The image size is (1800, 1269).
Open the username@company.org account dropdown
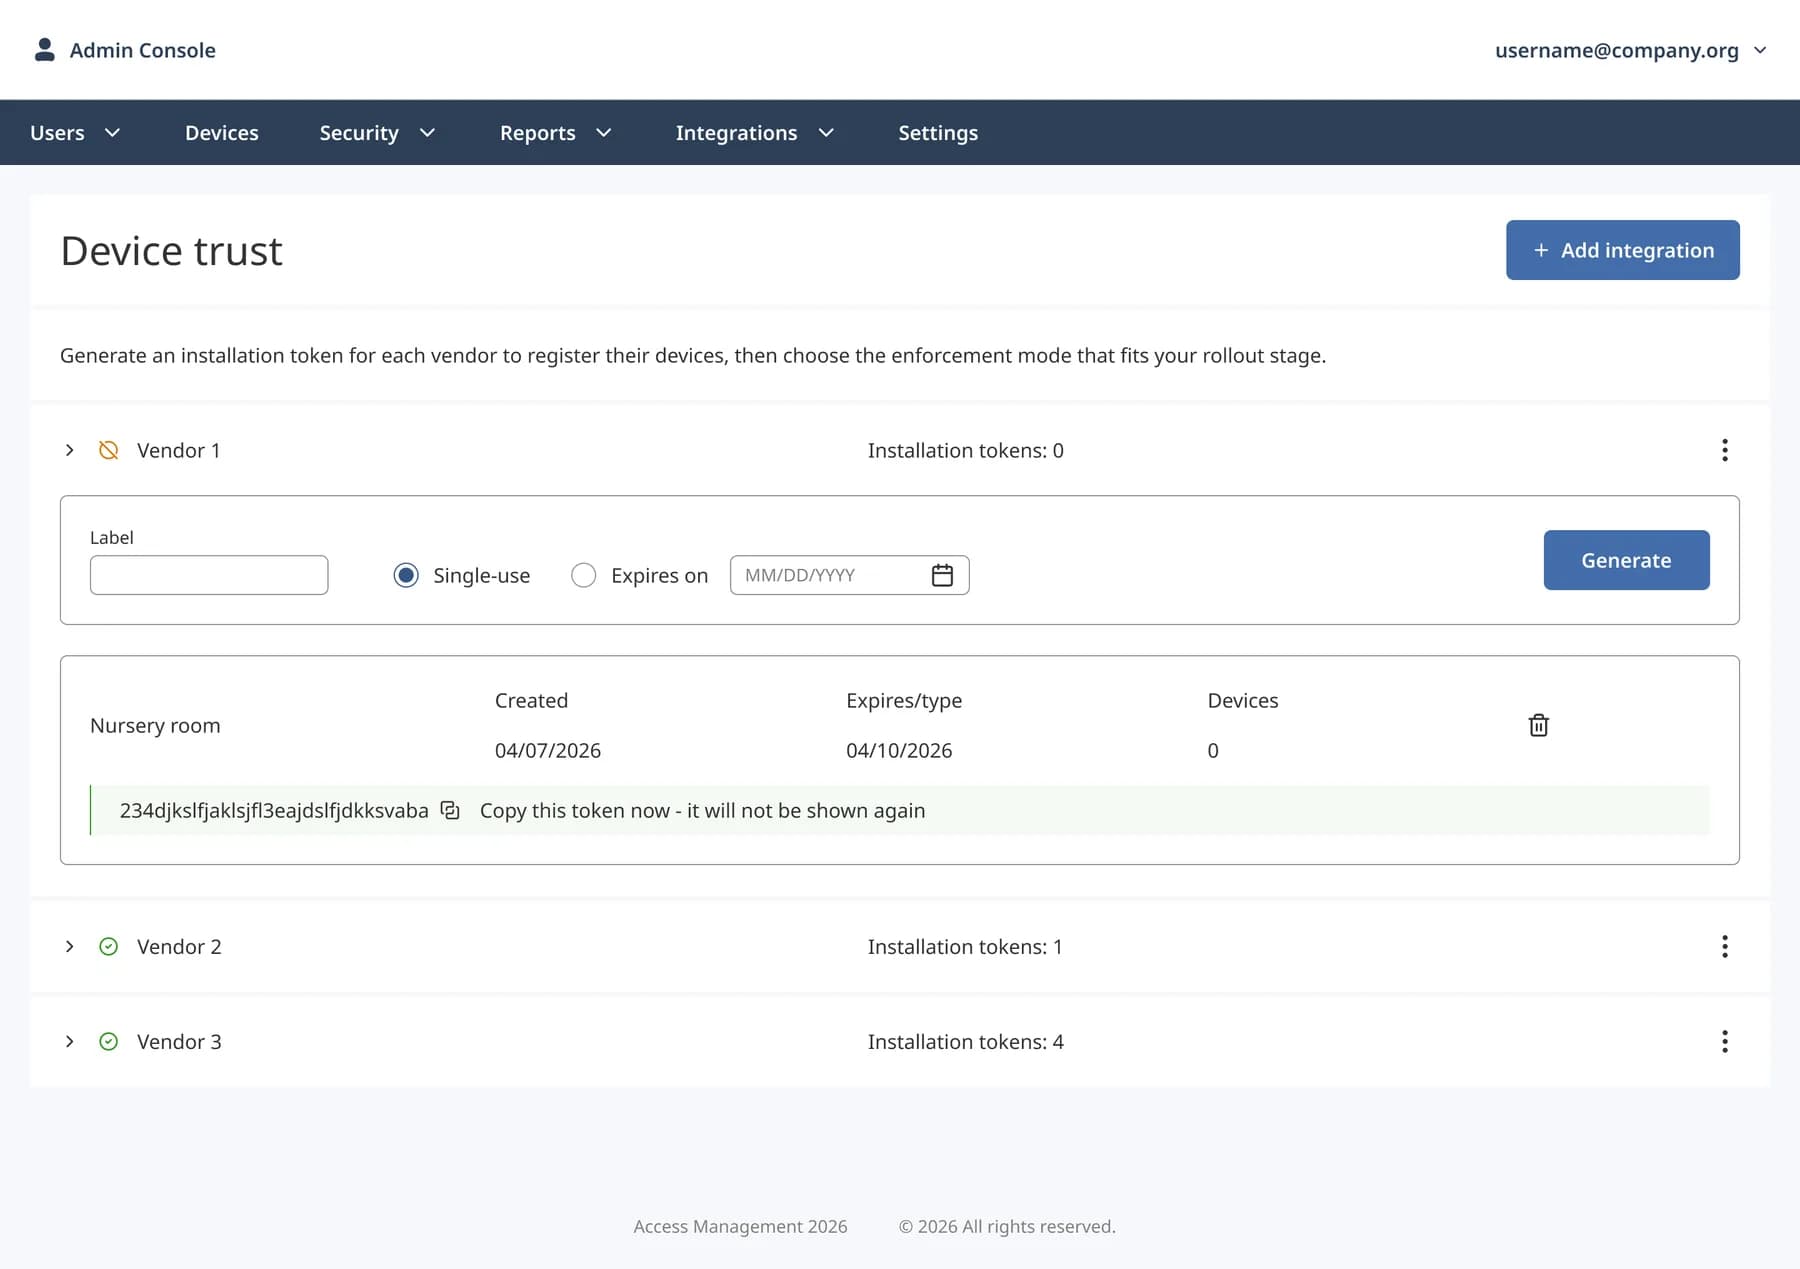click(1630, 50)
